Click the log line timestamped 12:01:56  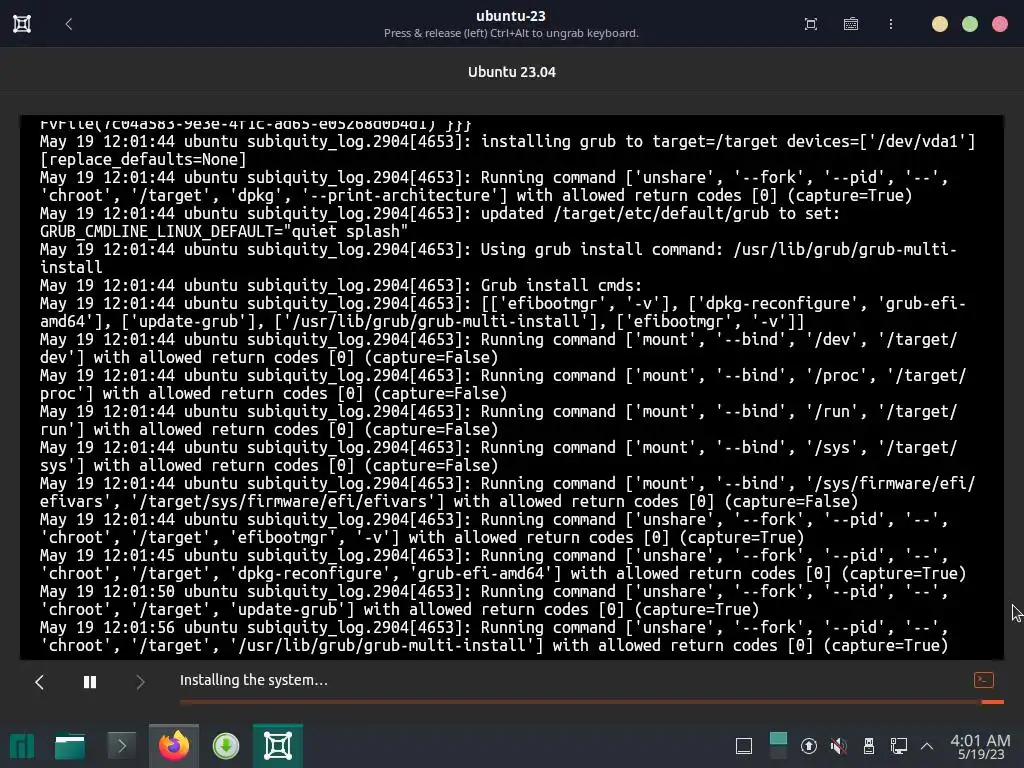[494, 636]
